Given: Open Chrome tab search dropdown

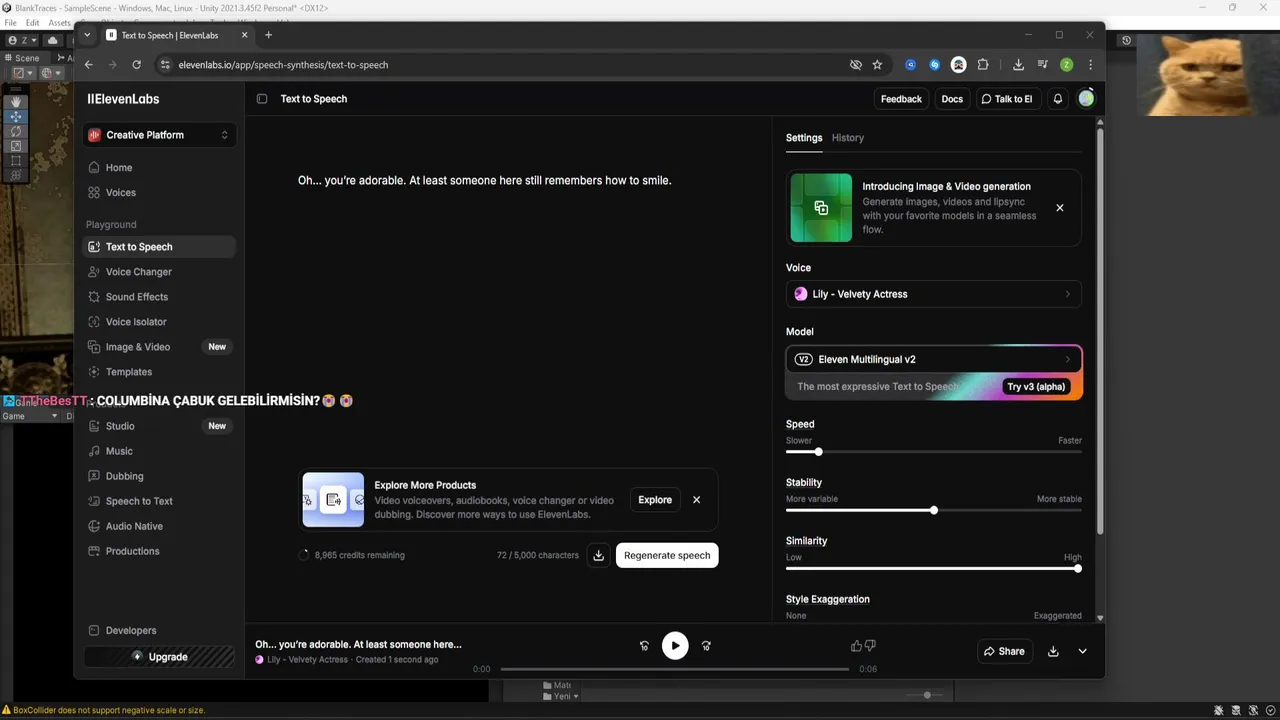Looking at the screenshot, I should click(87, 35).
